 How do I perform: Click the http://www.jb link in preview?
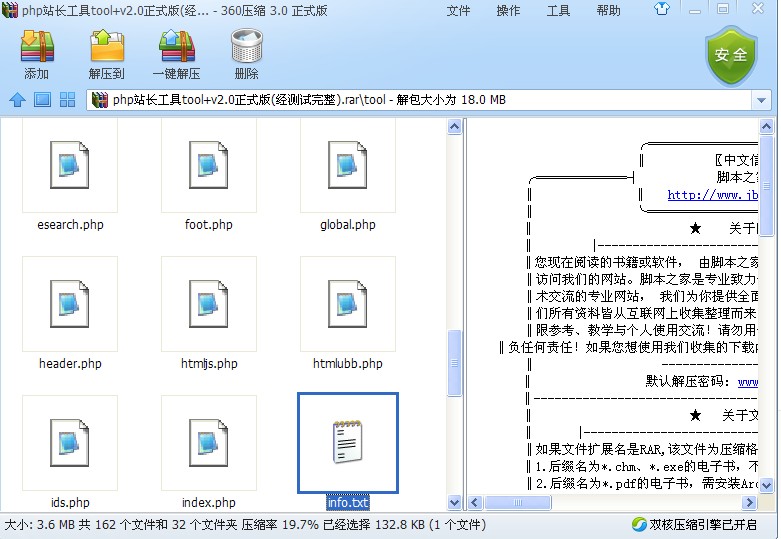[x=712, y=195]
